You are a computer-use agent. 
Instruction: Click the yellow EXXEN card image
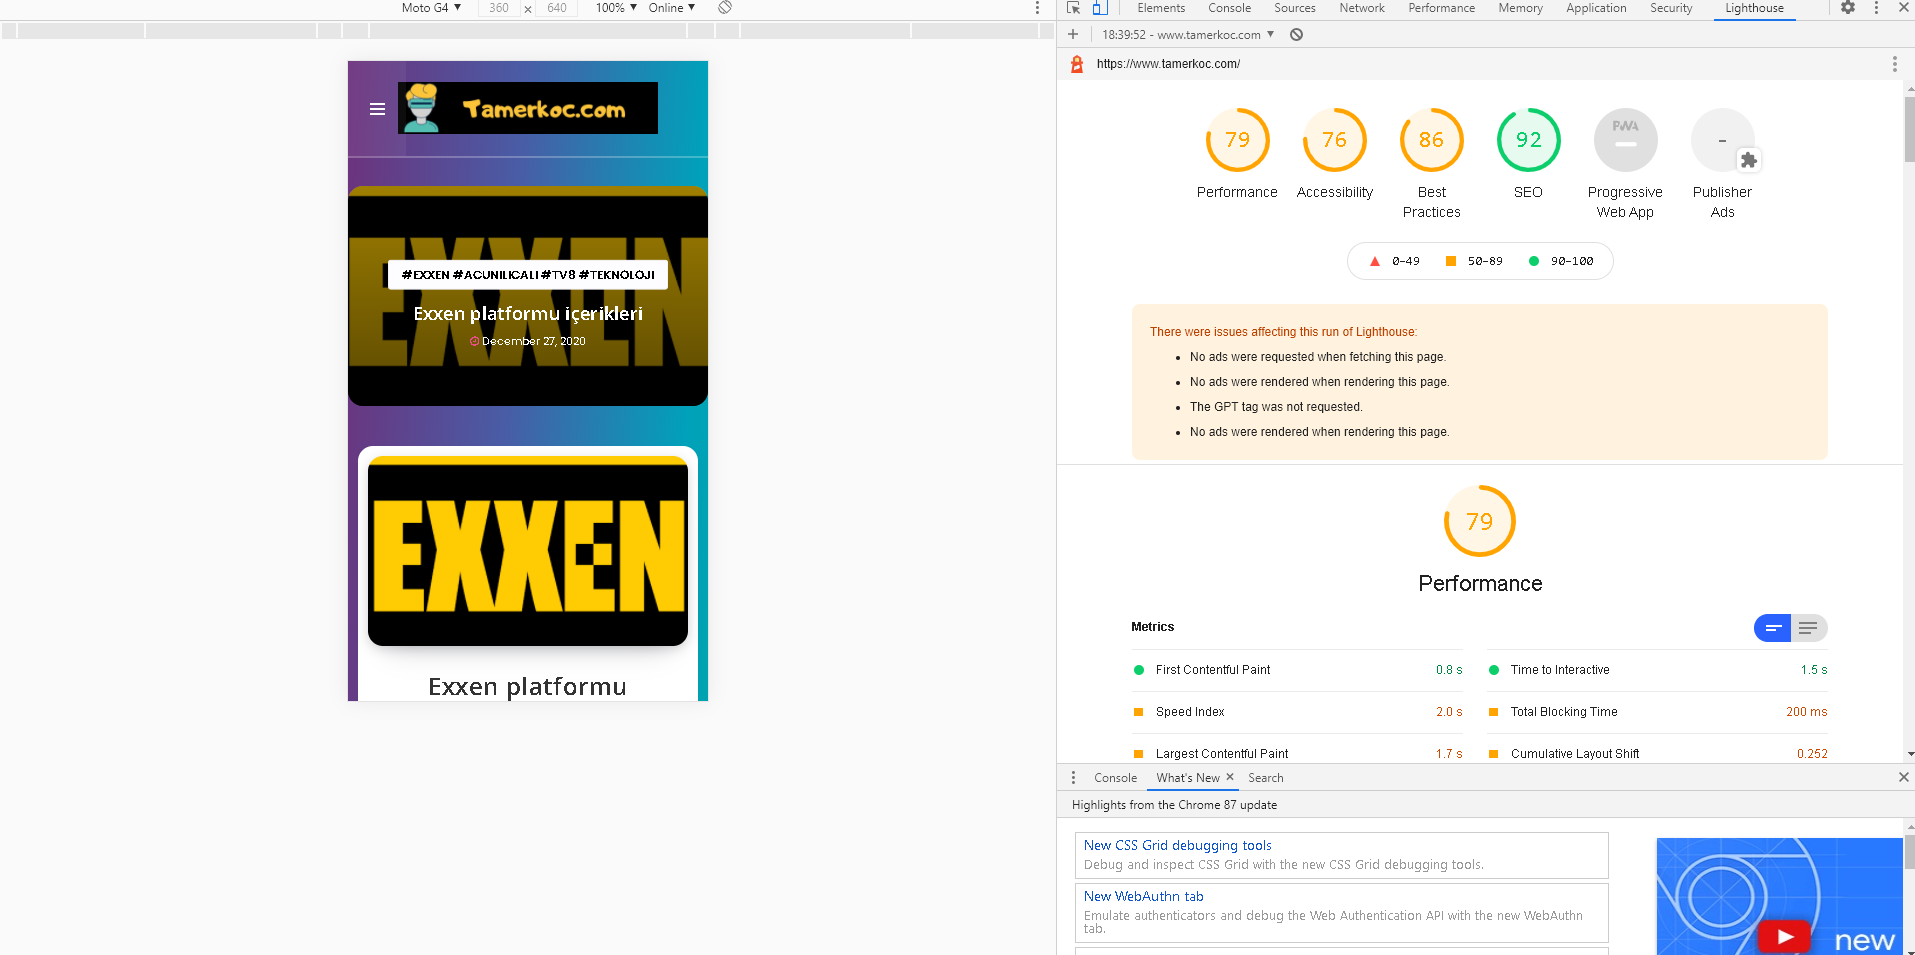coord(528,551)
